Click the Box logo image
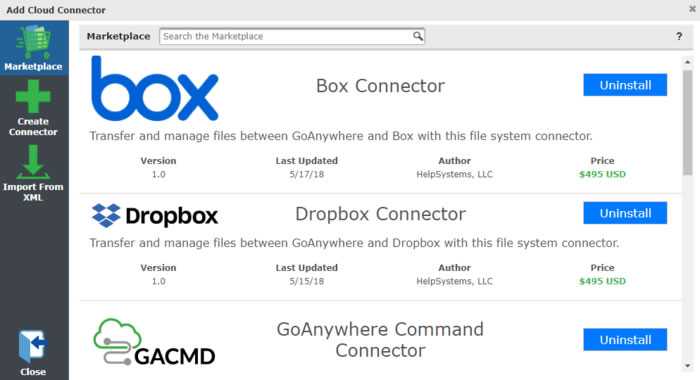The width and height of the screenshot is (700, 380). tap(154, 88)
